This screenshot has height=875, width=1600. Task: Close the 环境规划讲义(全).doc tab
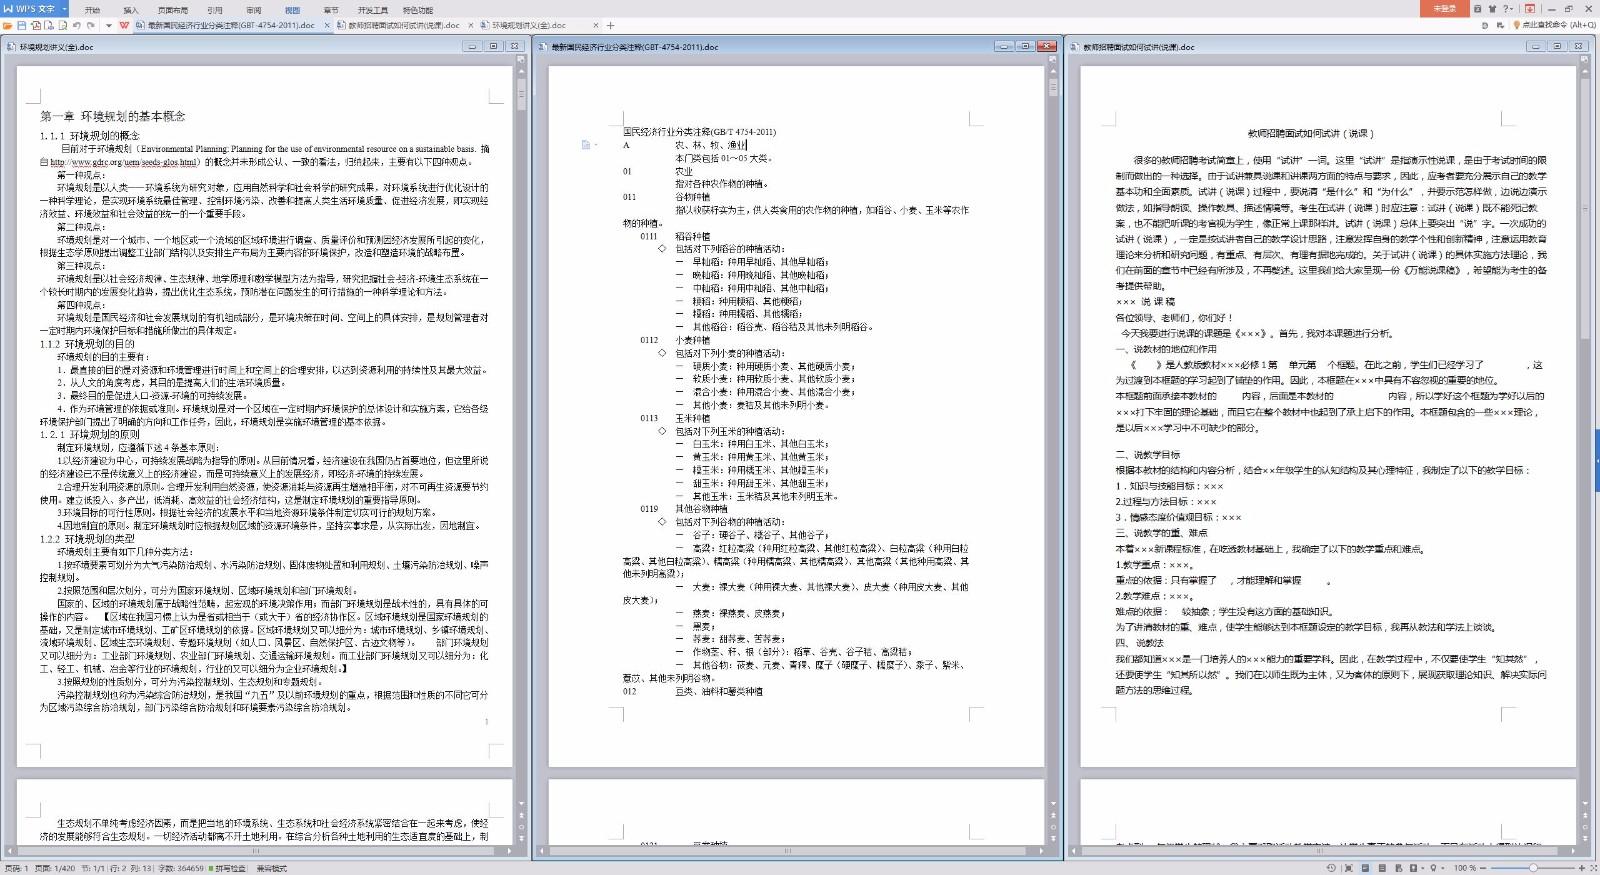click(596, 25)
